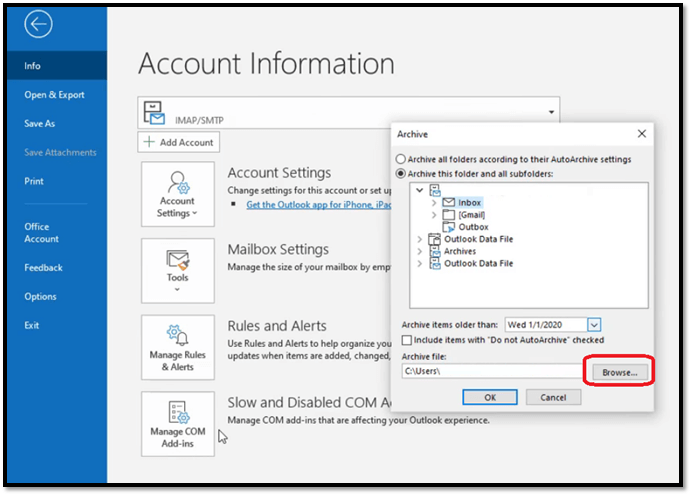Confirm the Archive dialog with OK
The image size is (692, 496).
490,397
